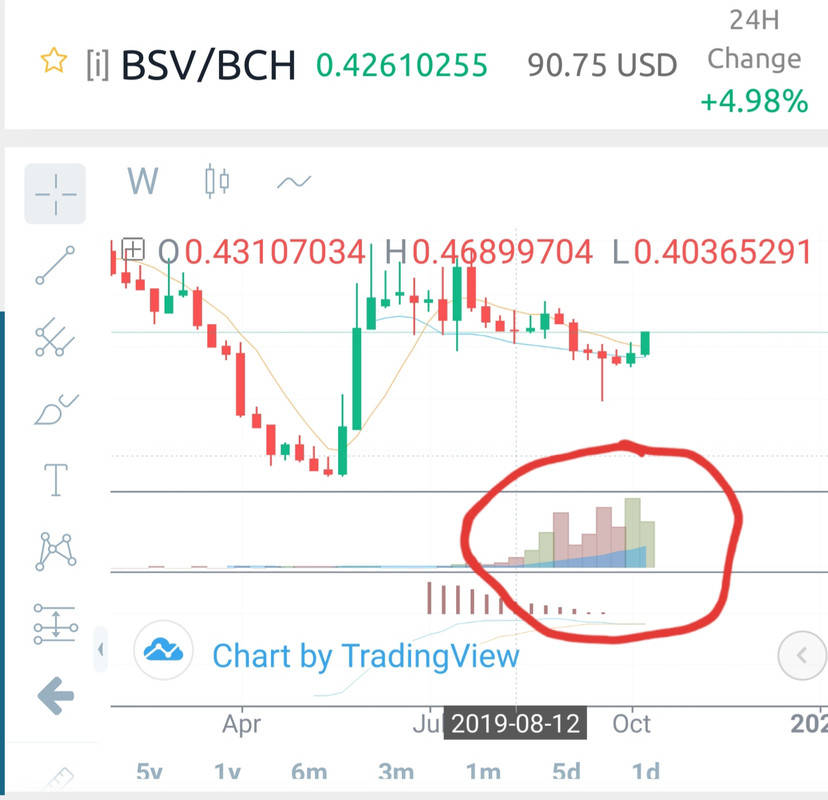Open the Chart by TradingView link
Viewport: 828px width, 800px height.
(x=365, y=656)
